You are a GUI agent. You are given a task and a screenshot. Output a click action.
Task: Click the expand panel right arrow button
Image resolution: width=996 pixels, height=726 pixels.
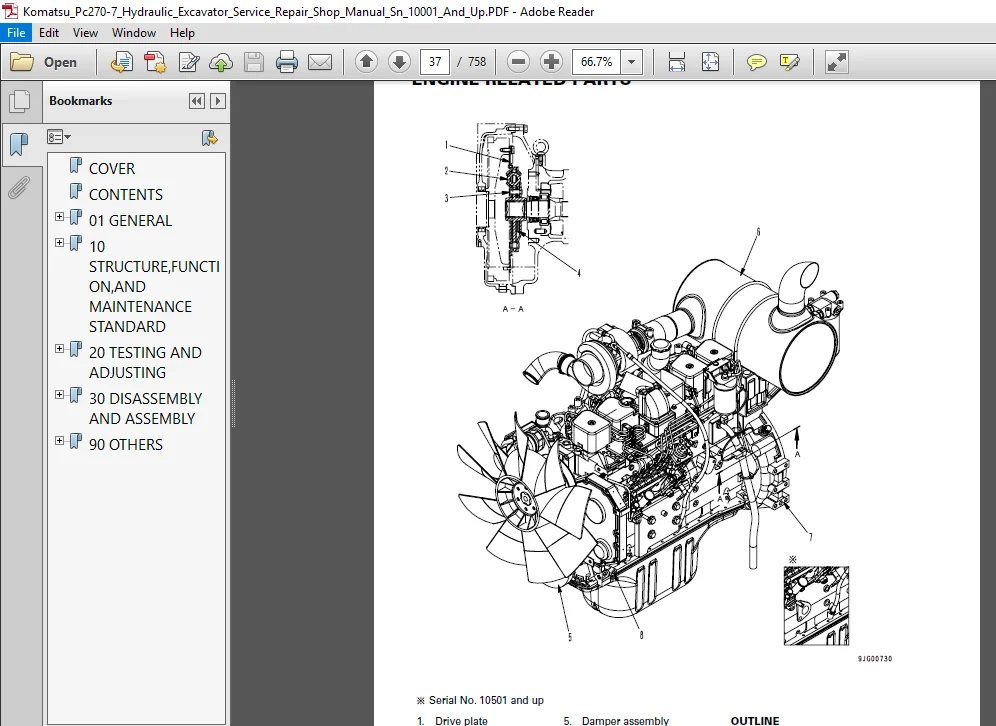pyautogui.click(x=218, y=101)
